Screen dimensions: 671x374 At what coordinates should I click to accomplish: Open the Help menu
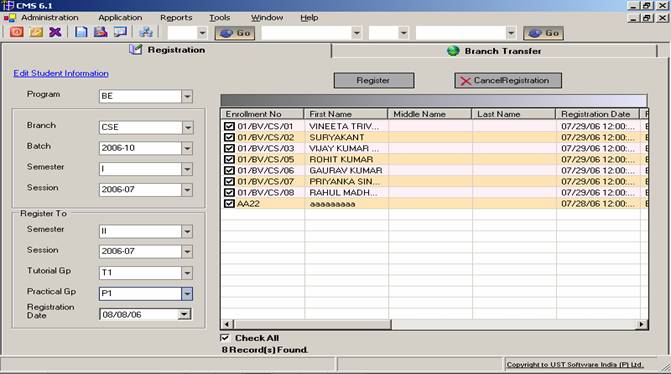tap(309, 18)
